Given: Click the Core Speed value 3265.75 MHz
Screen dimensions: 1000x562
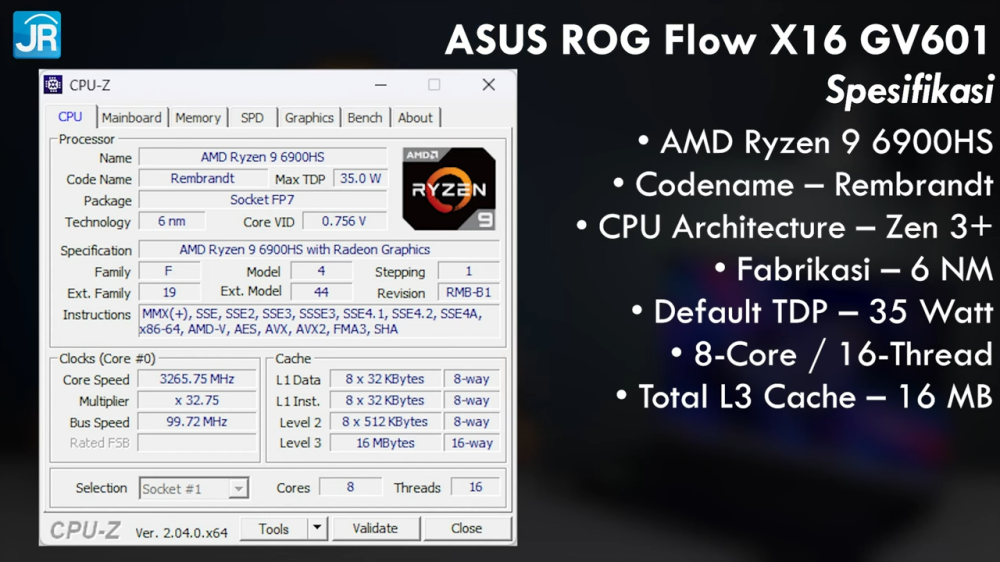Looking at the screenshot, I should (197, 379).
